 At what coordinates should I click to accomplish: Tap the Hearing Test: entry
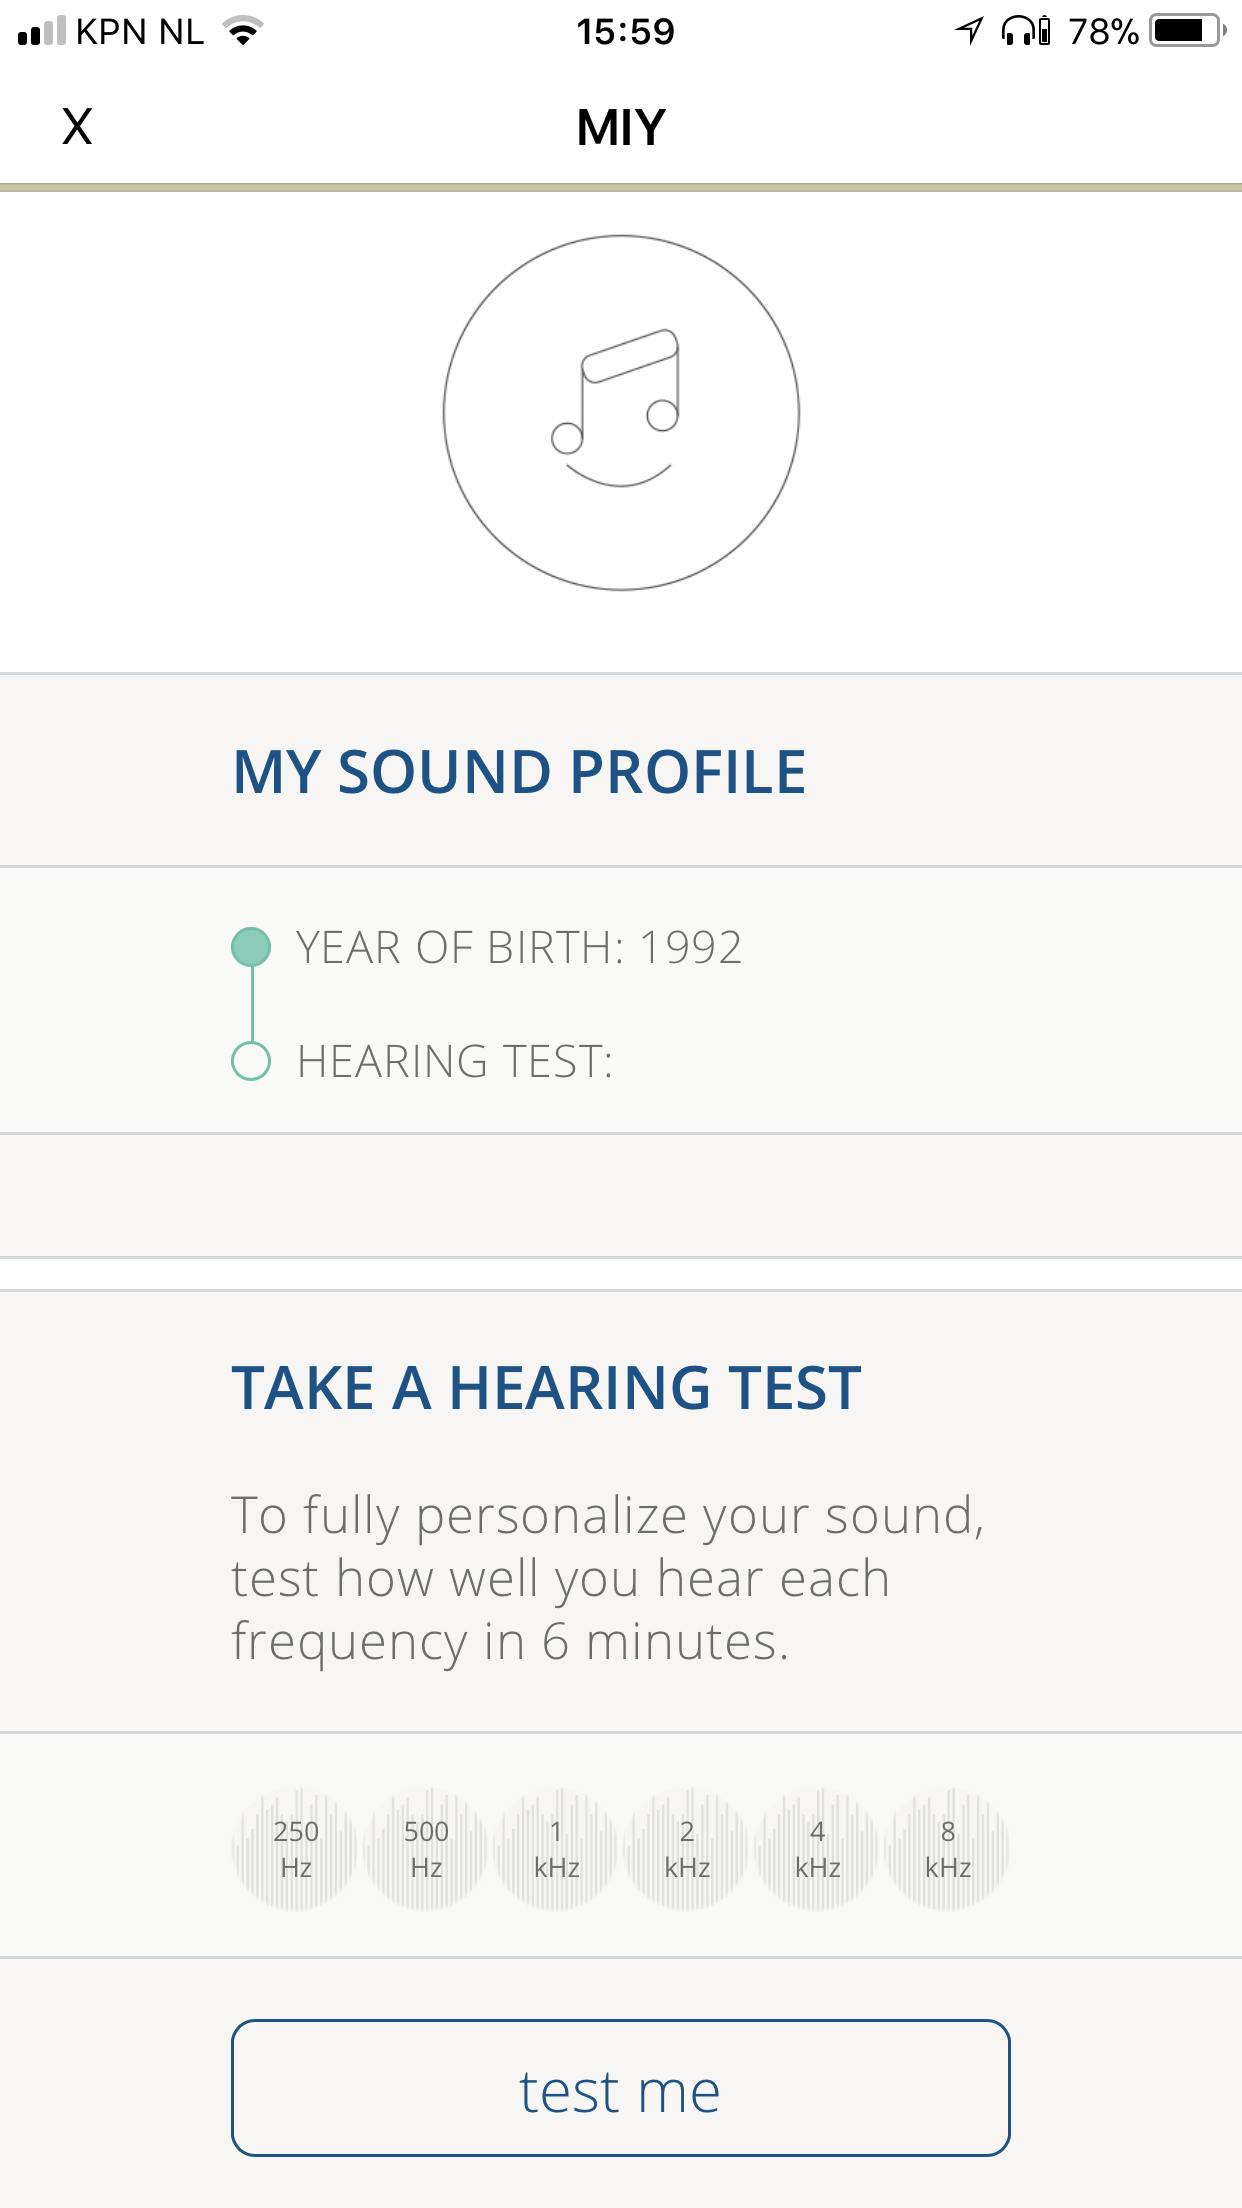coord(455,1061)
